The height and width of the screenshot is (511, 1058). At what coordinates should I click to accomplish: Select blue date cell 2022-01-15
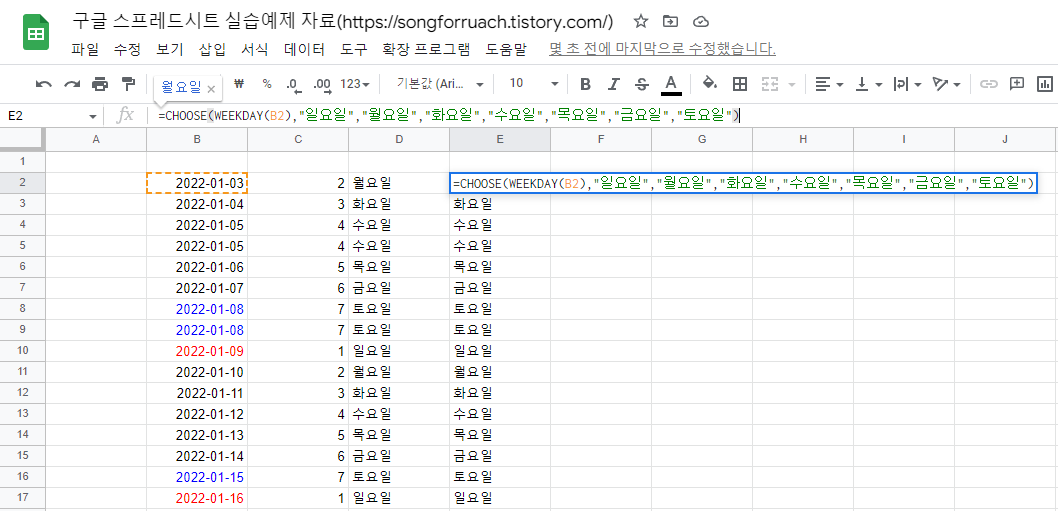point(197,477)
